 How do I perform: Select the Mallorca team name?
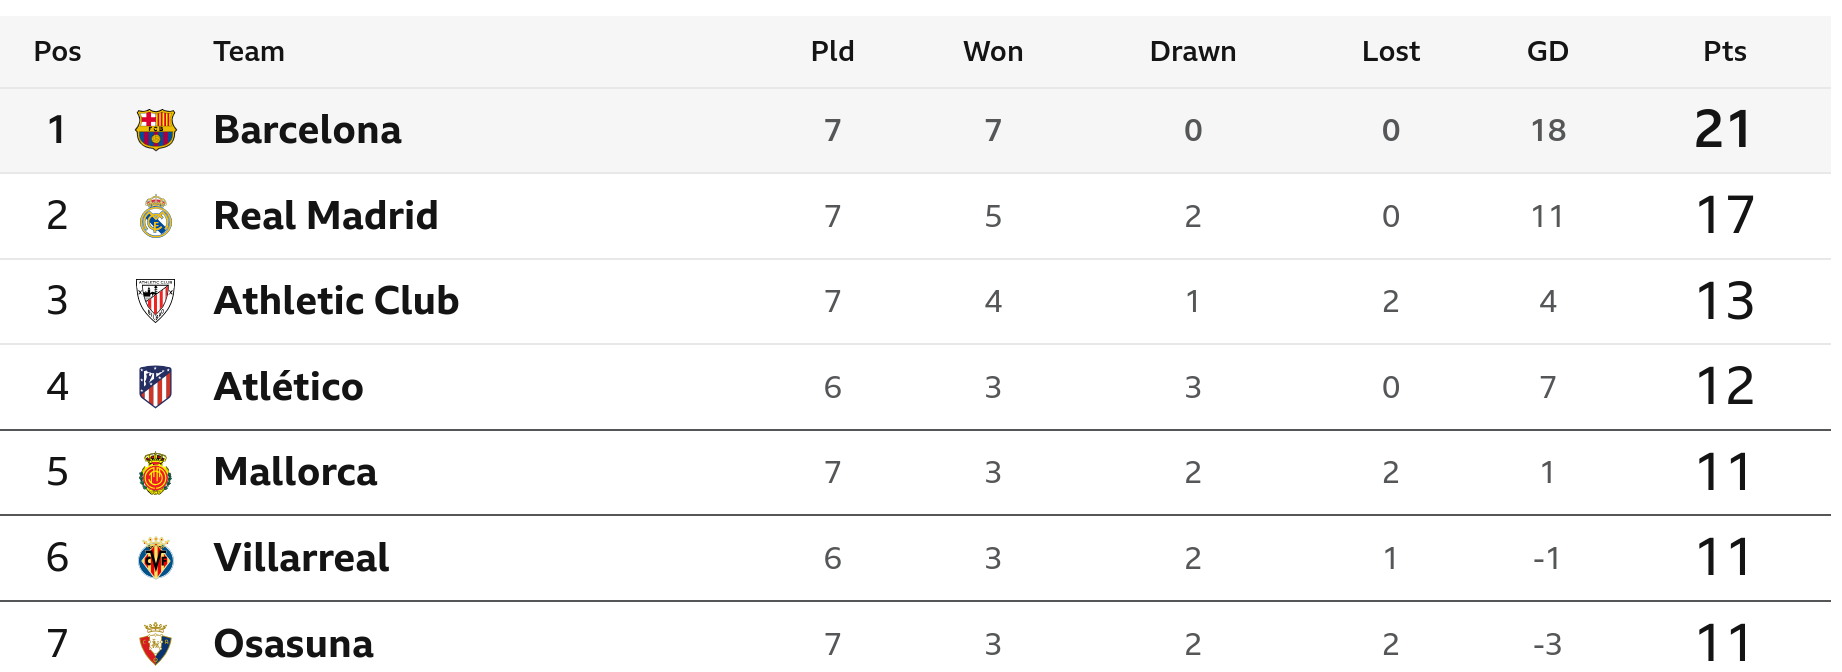click(295, 472)
